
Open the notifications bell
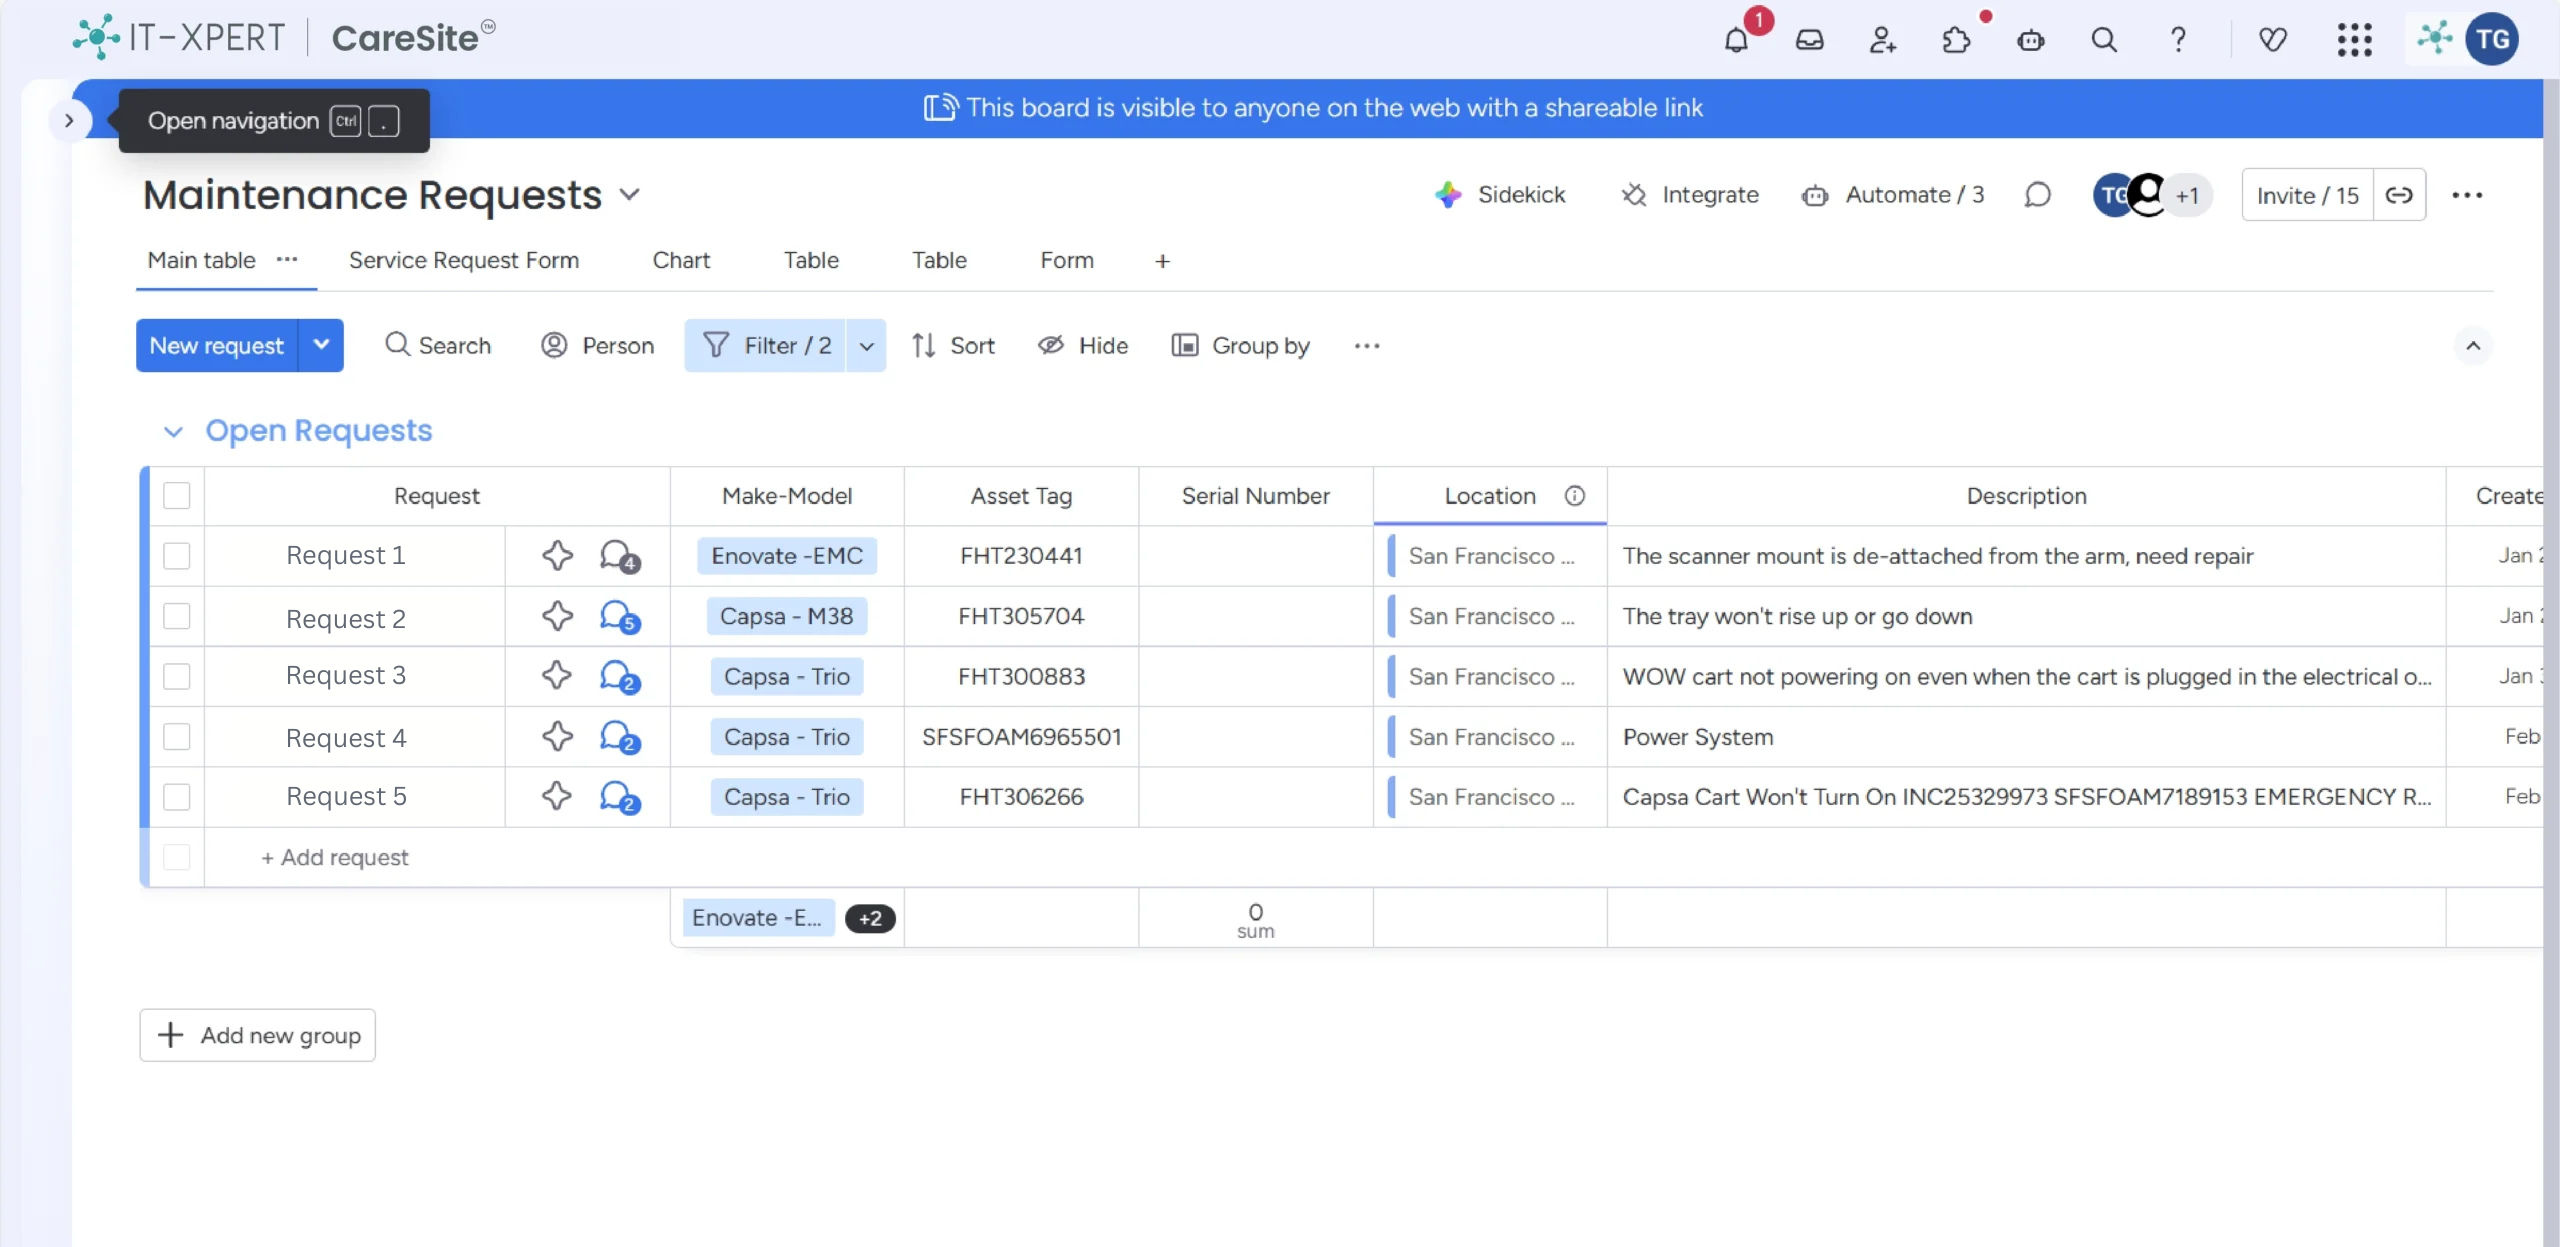[x=1736, y=40]
